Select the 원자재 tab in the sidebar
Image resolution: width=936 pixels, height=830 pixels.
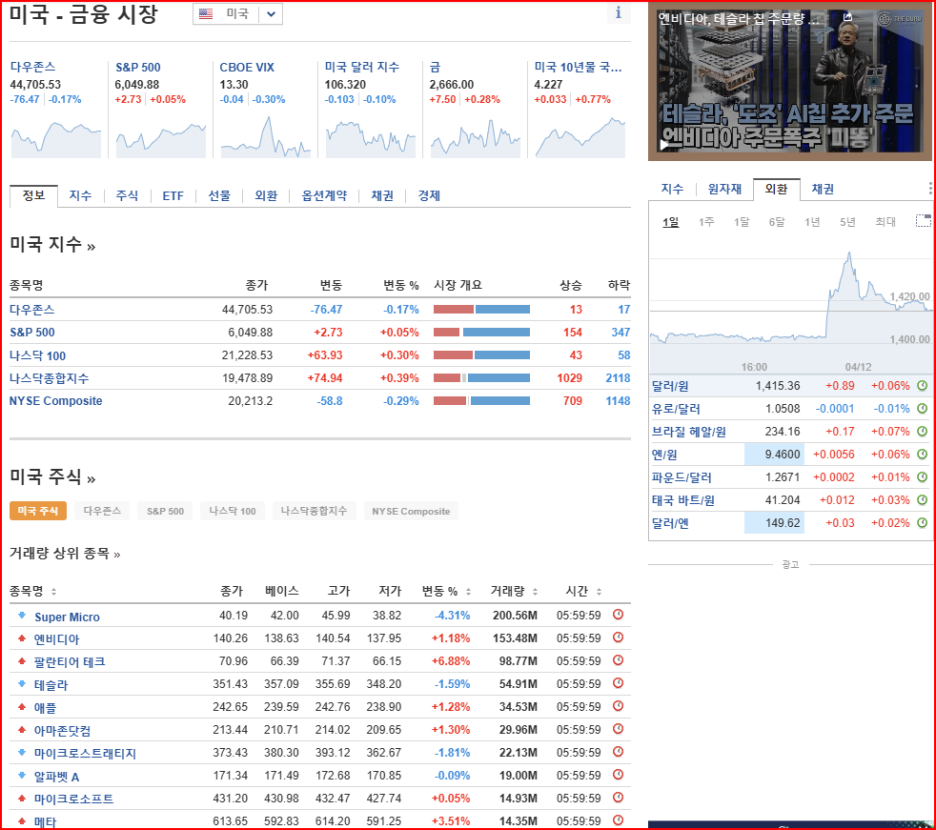[x=725, y=189]
